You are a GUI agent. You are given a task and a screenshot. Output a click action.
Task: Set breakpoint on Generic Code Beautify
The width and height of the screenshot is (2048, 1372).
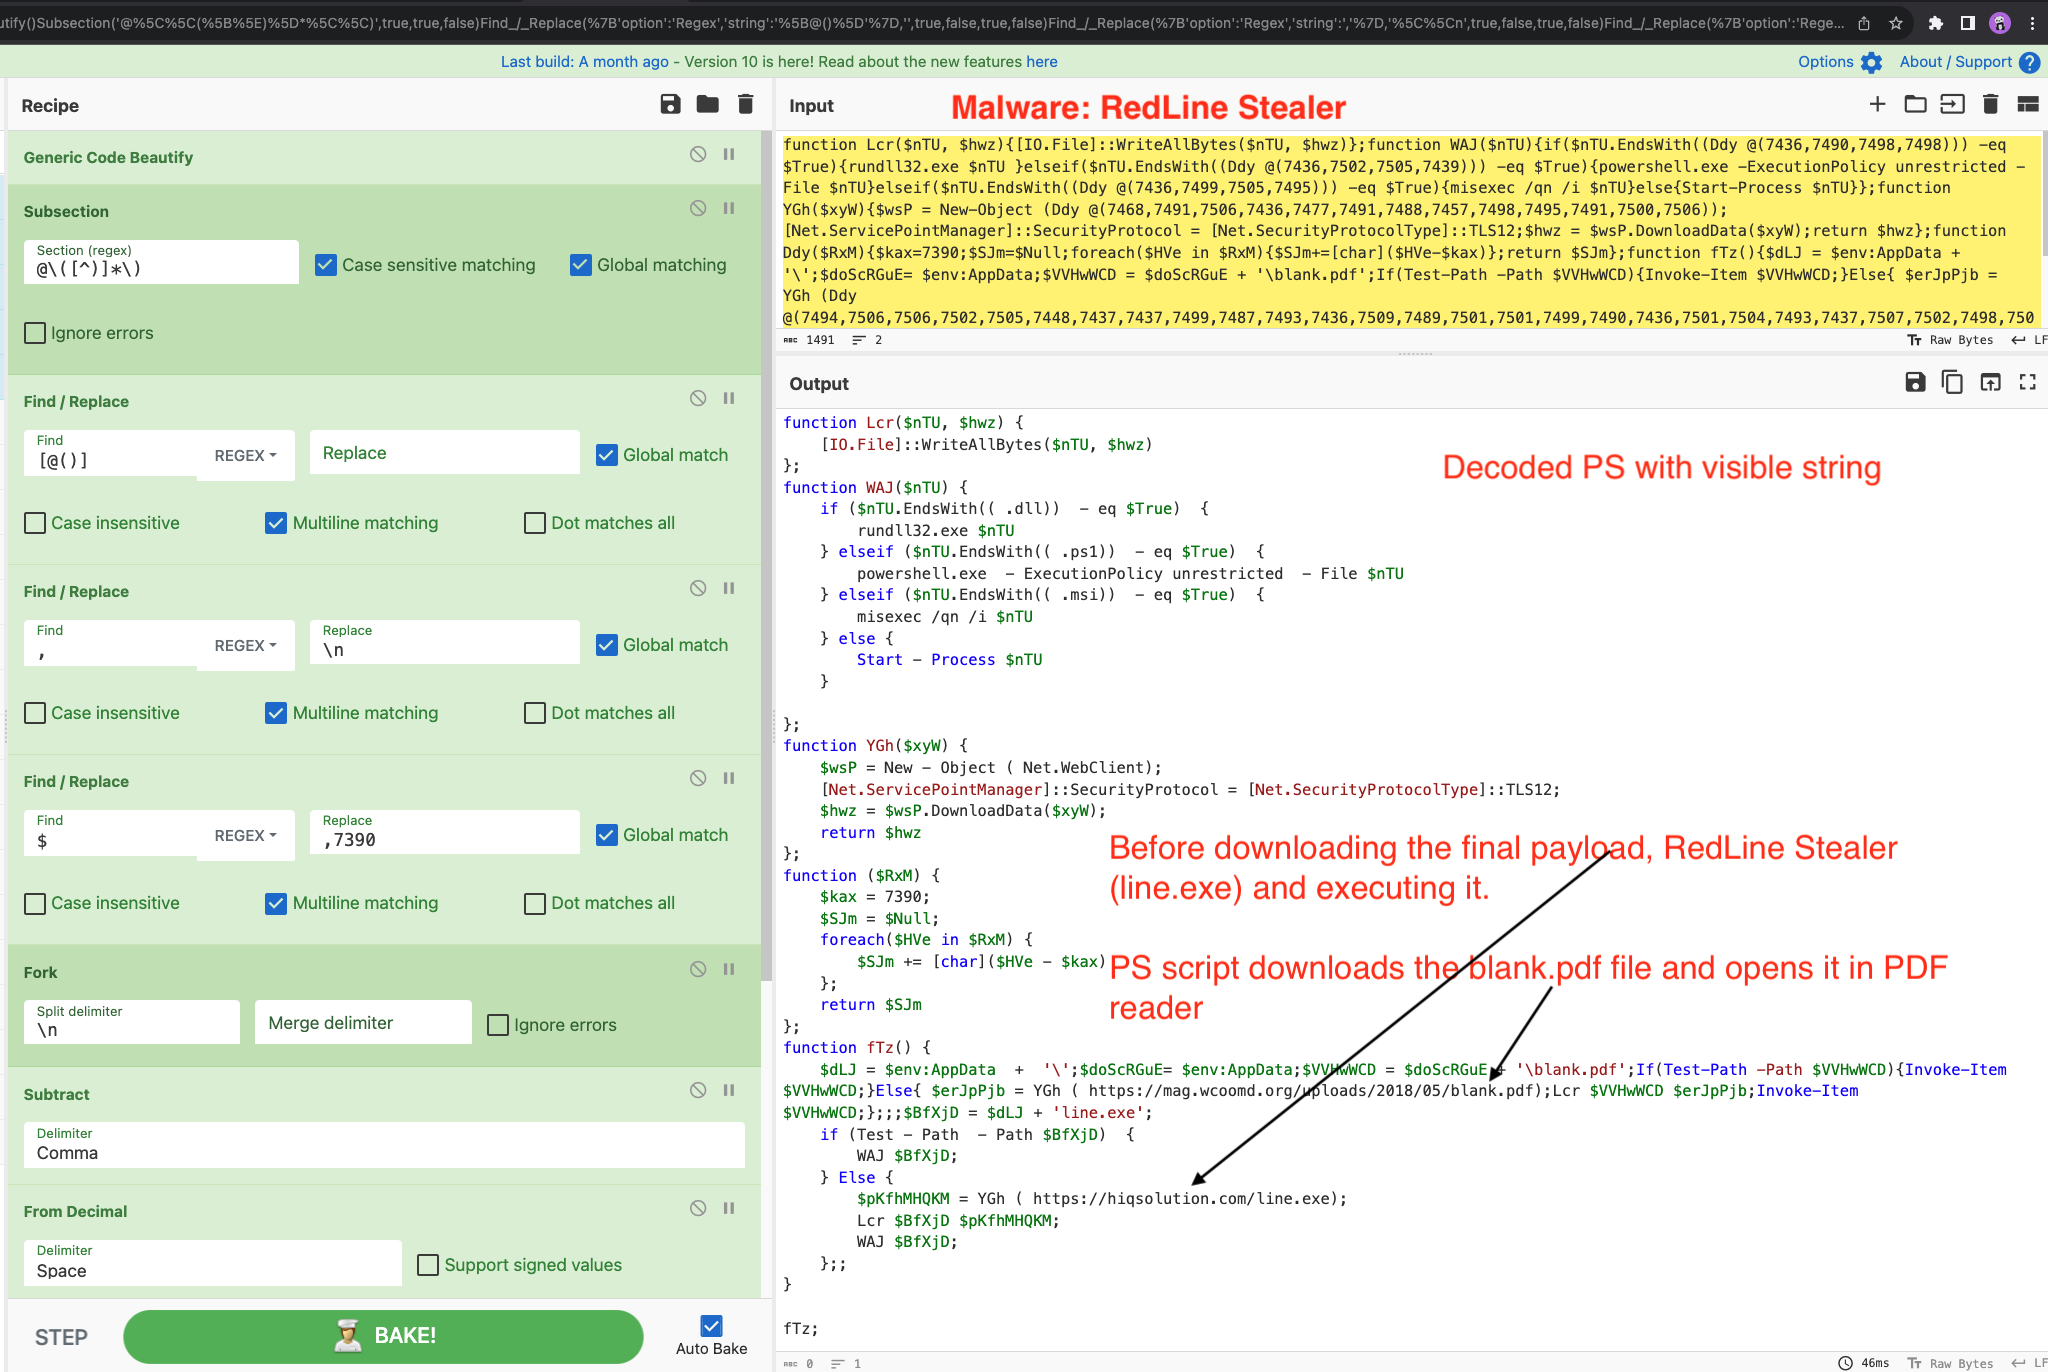point(729,154)
